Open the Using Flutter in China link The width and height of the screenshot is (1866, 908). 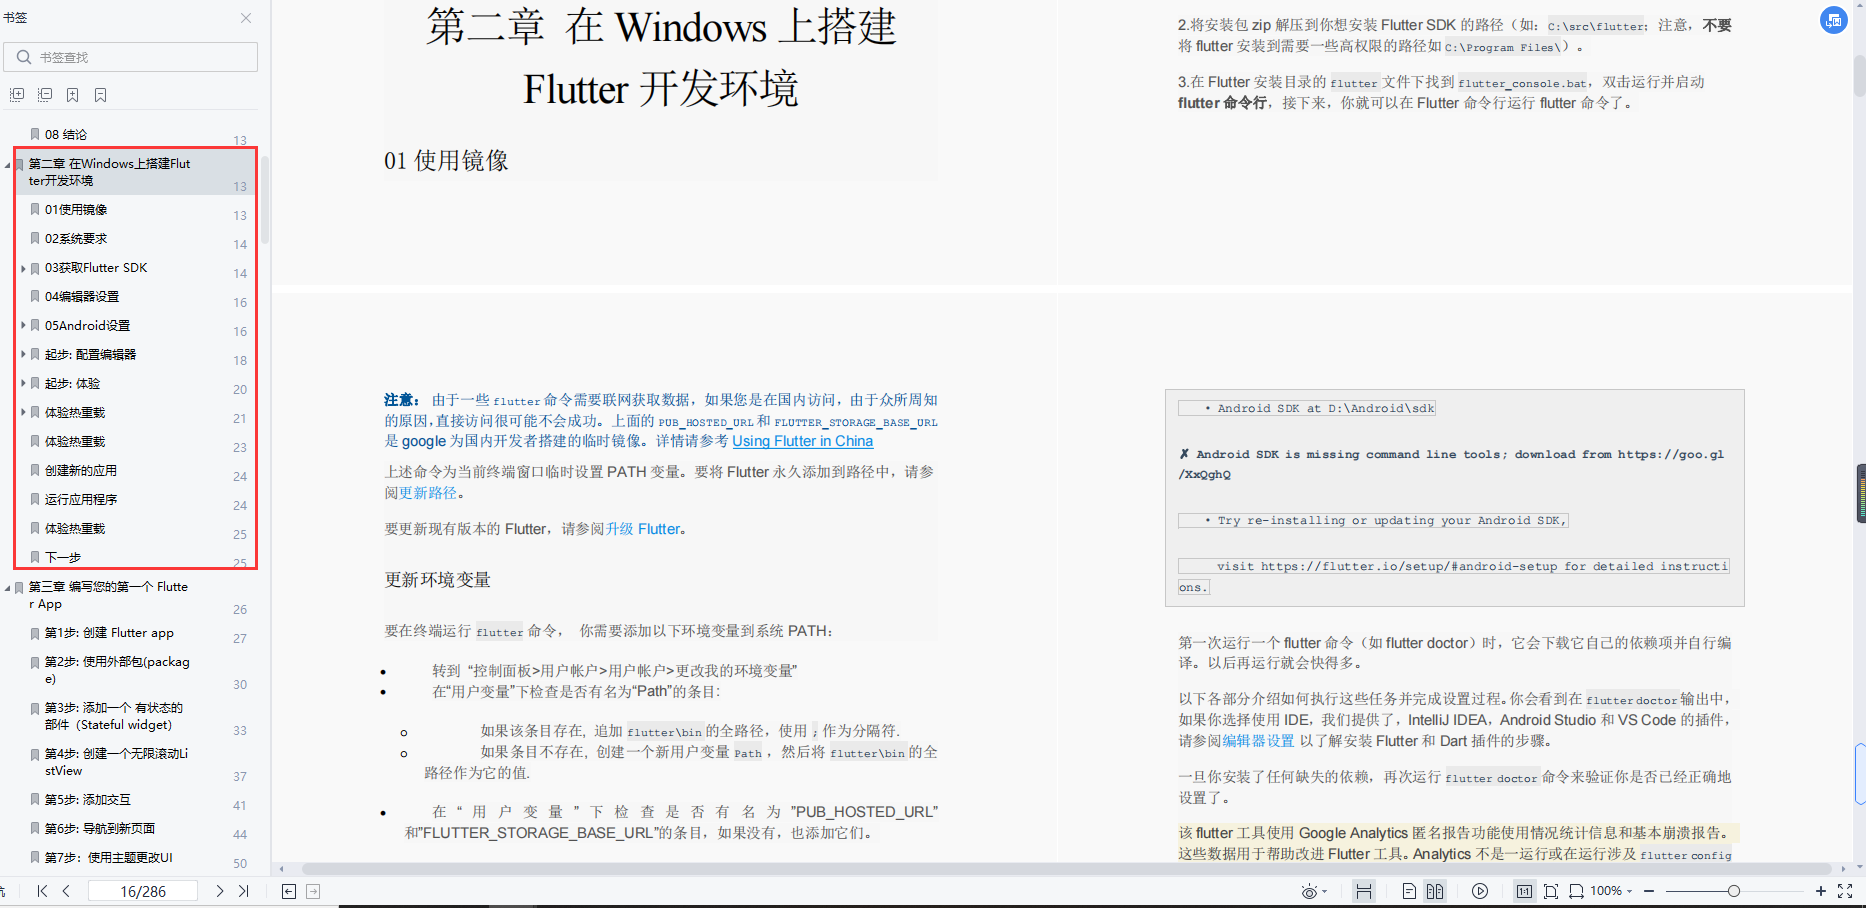coord(803,441)
